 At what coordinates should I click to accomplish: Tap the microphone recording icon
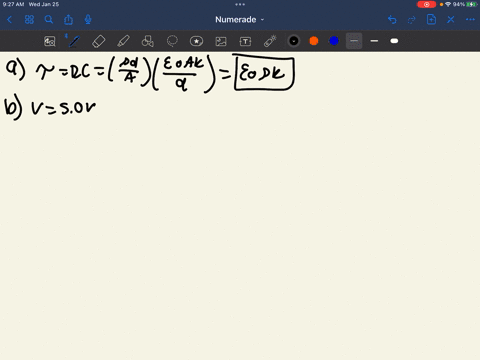click(x=88, y=20)
